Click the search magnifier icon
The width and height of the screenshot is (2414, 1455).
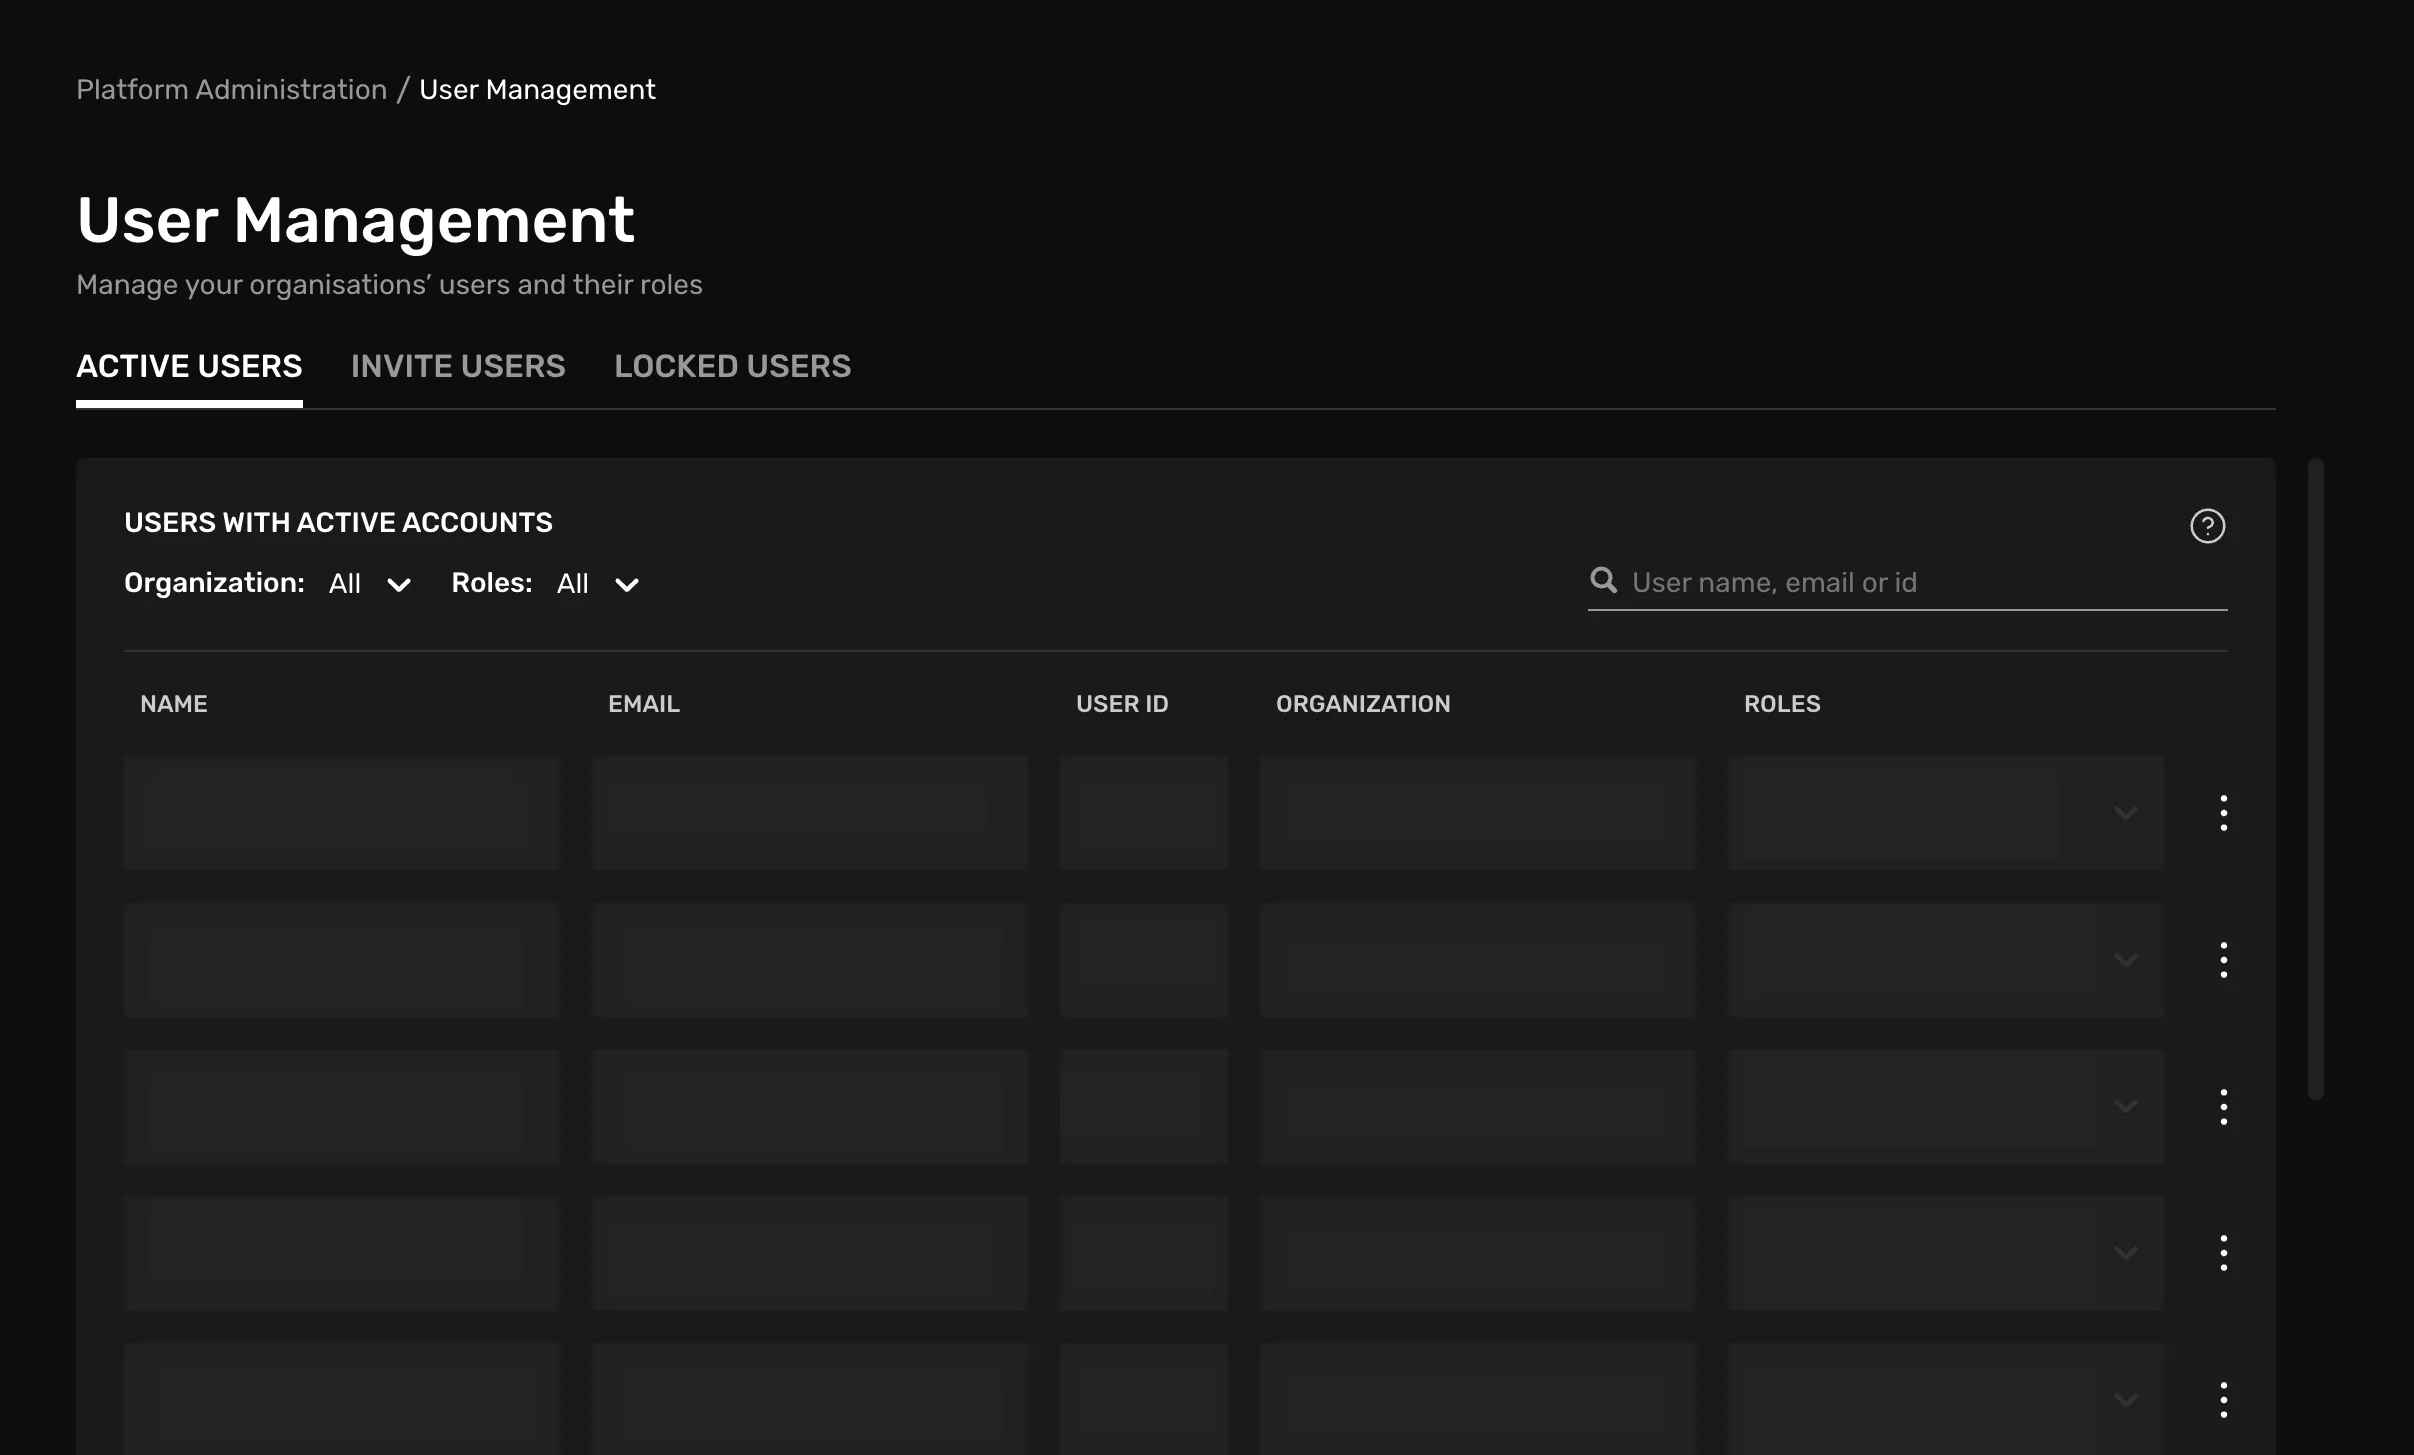[1603, 580]
